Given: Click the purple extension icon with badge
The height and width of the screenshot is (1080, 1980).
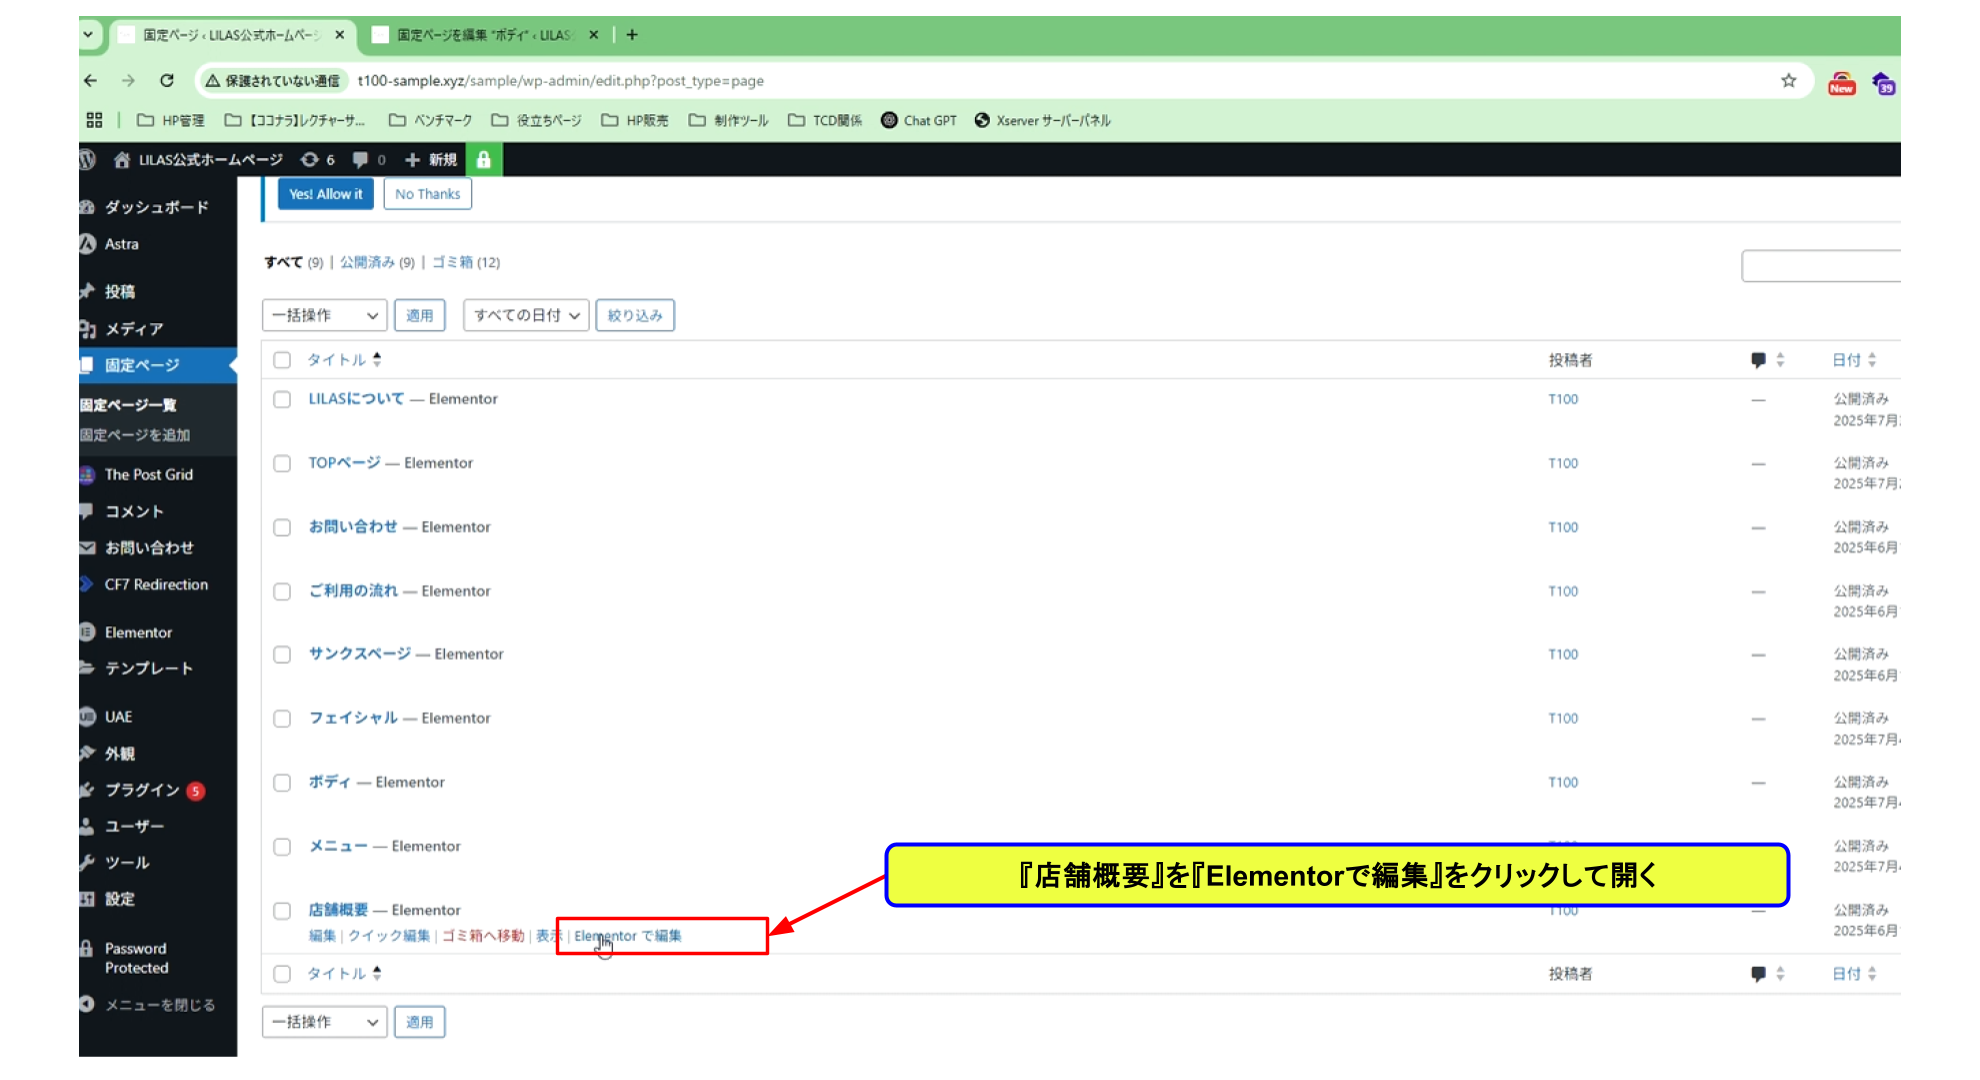Looking at the screenshot, I should tap(1884, 84).
